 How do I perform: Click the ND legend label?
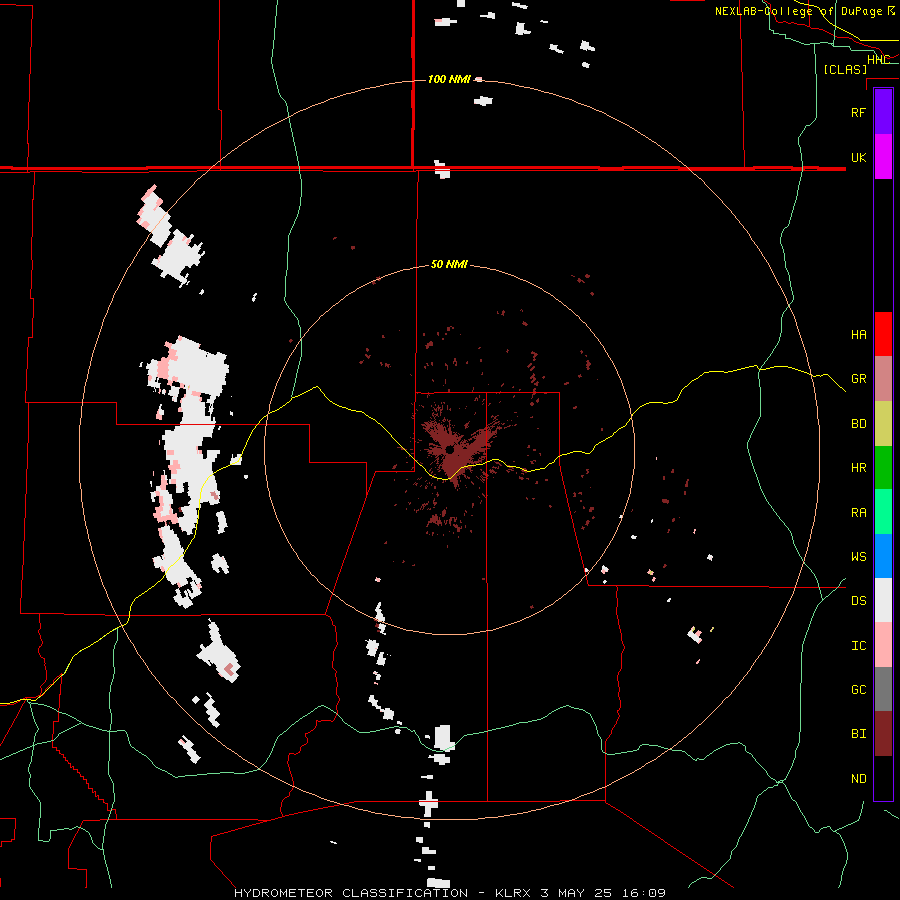(858, 779)
